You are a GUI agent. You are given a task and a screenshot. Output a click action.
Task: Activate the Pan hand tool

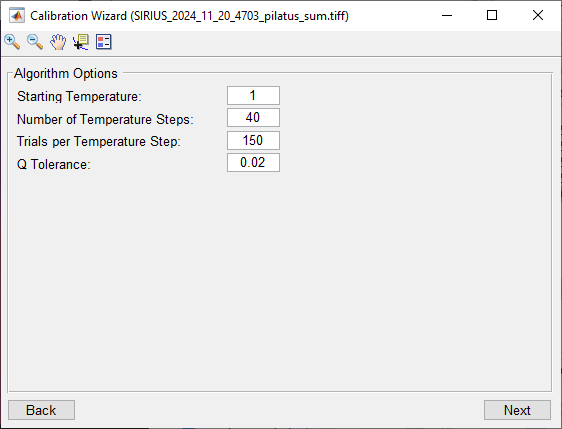[x=58, y=42]
